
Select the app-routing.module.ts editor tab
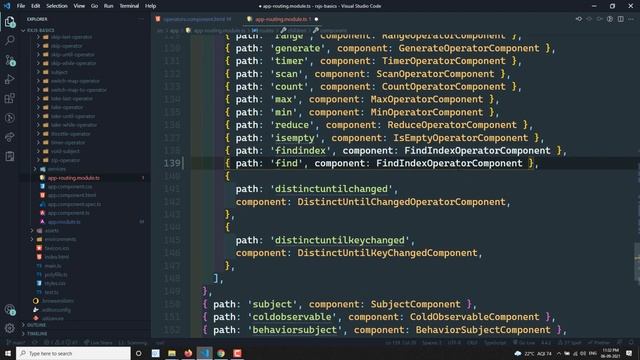coord(281,19)
